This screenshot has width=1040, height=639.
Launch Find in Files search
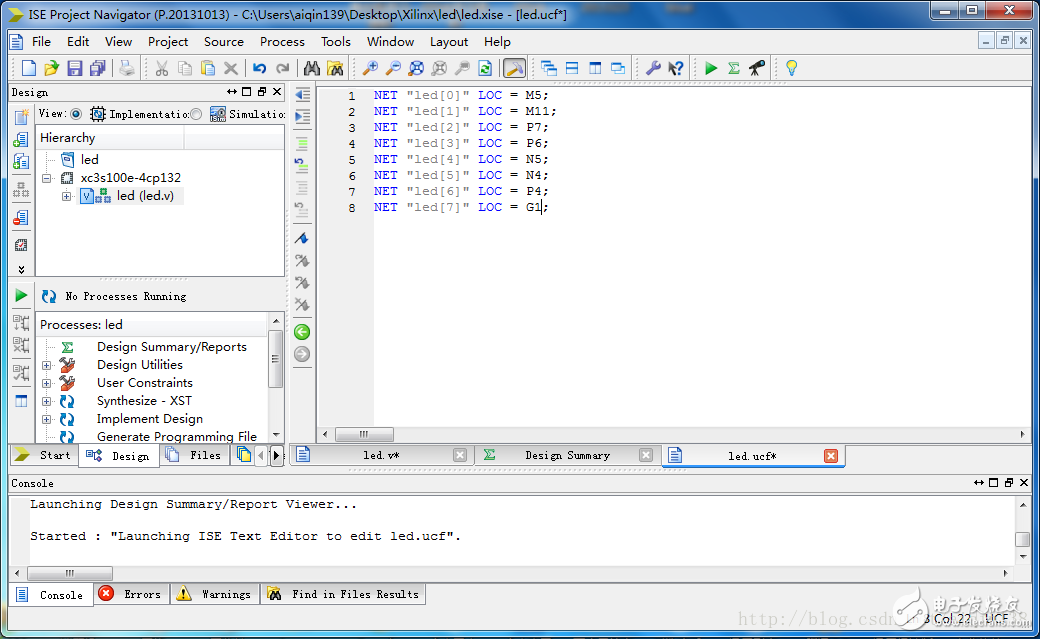coord(337,67)
